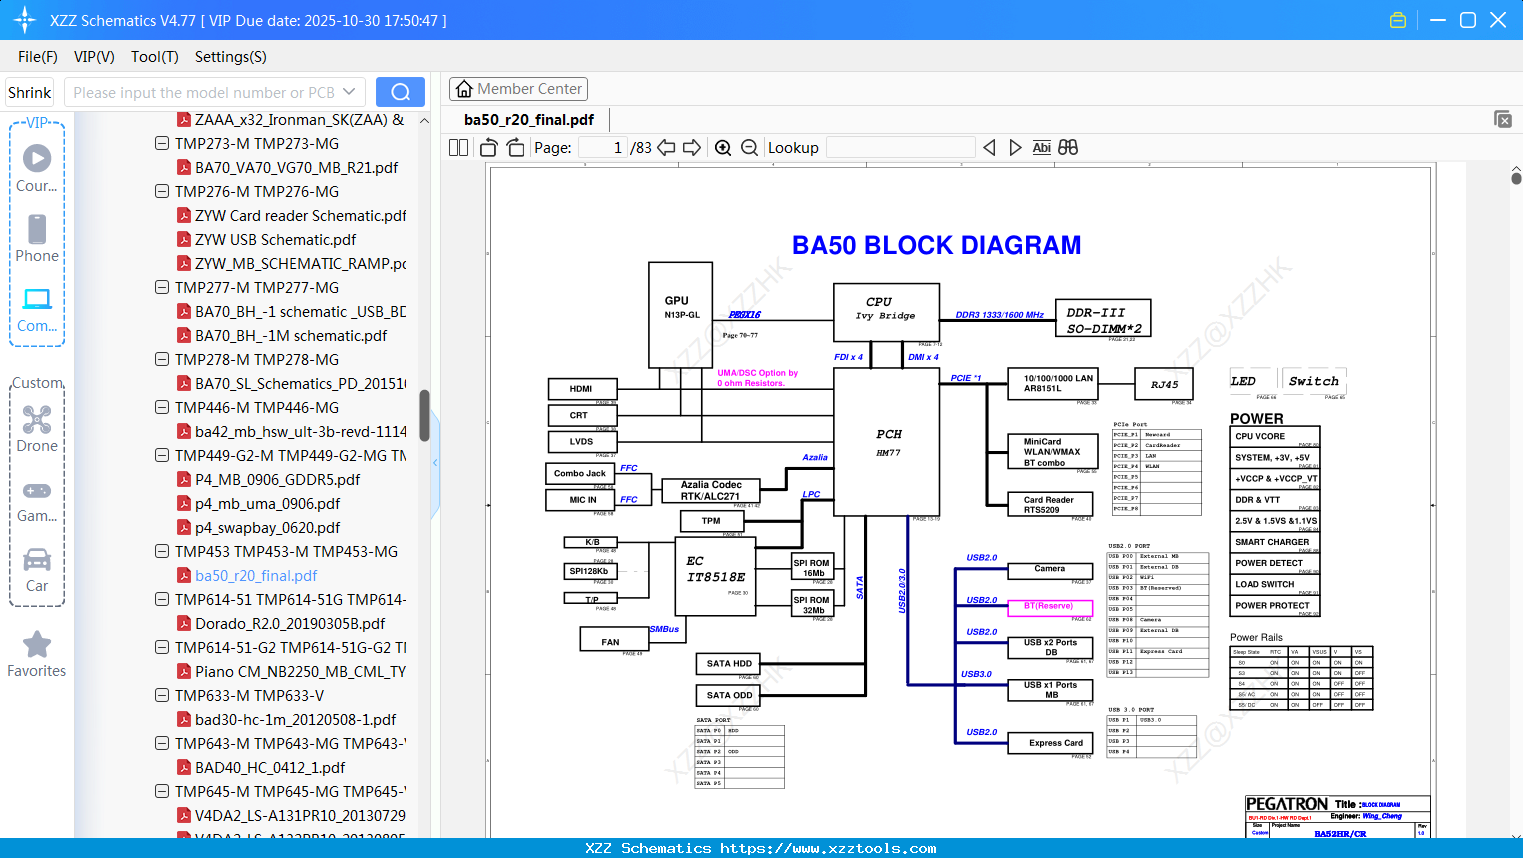Toggle the Abi text-match option
The height and width of the screenshot is (858, 1523).
1041,148
